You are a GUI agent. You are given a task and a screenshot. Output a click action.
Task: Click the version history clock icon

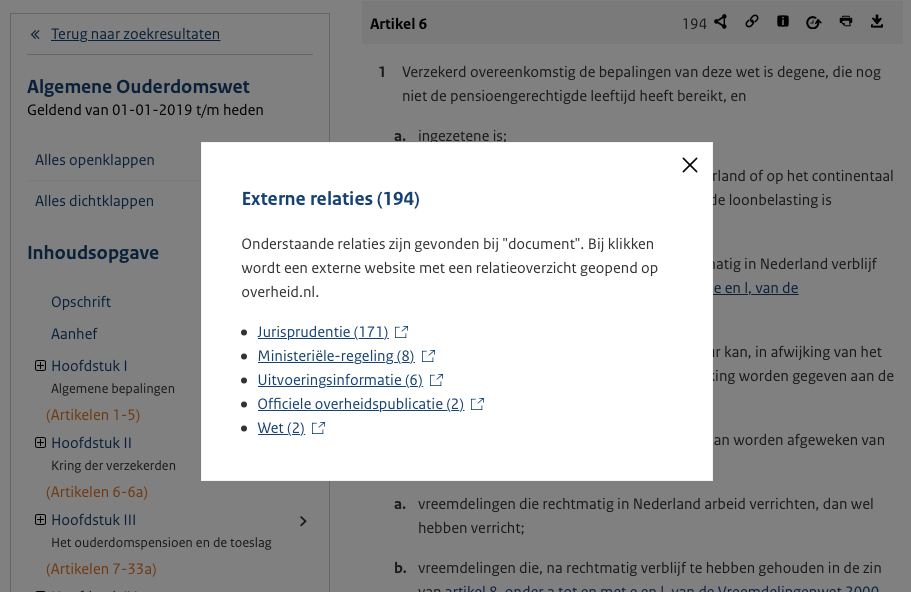pyautogui.click(x=814, y=22)
